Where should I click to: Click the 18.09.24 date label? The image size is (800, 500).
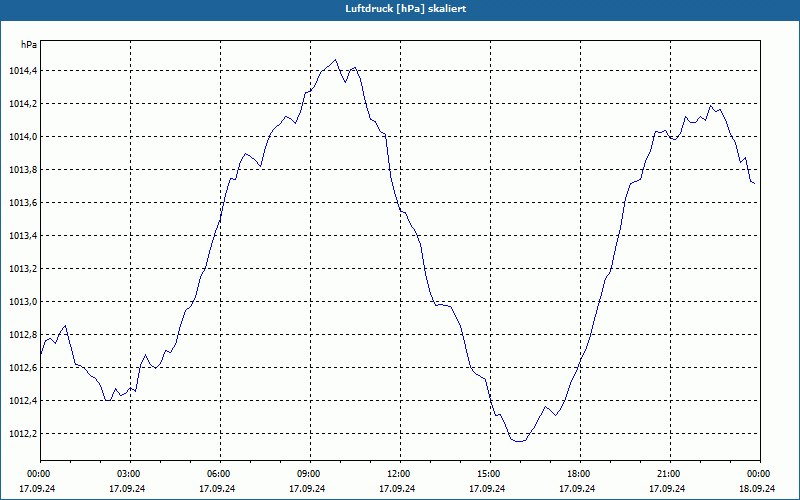(757, 488)
